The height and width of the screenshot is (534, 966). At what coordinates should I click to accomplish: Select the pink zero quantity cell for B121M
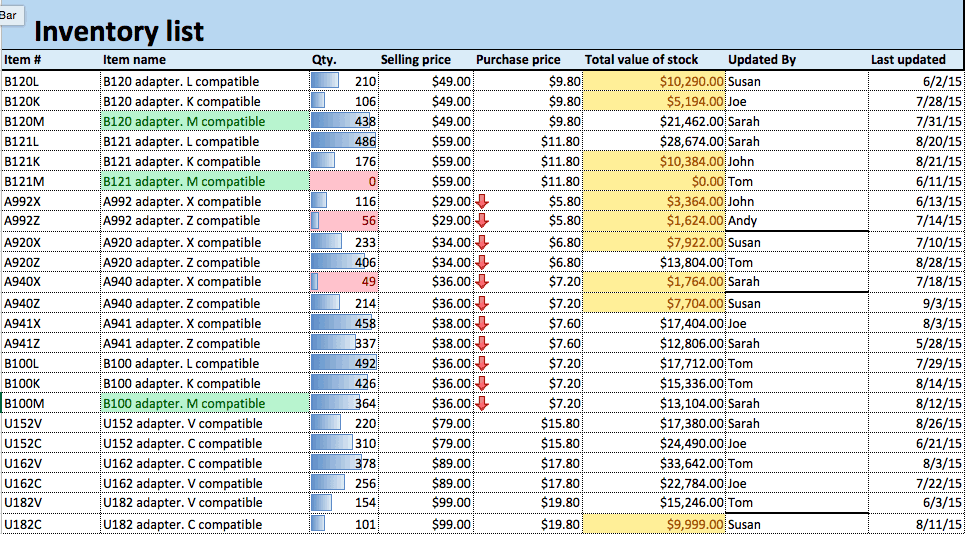[344, 181]
